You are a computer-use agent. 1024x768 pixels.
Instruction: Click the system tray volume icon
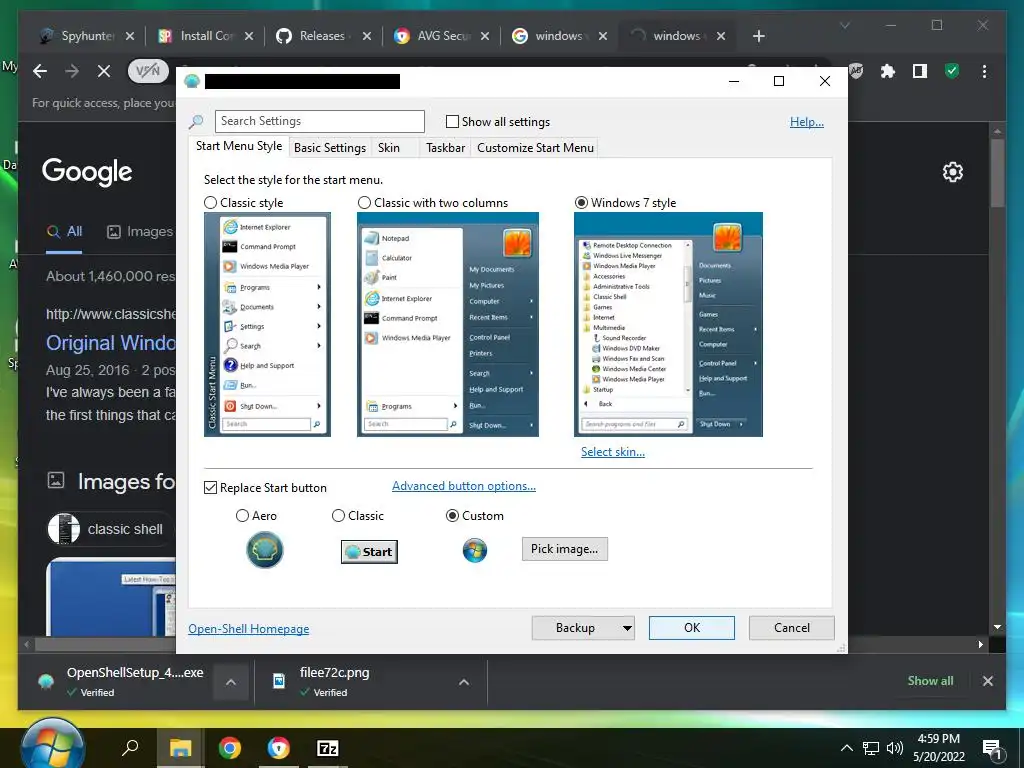[895, 748]
